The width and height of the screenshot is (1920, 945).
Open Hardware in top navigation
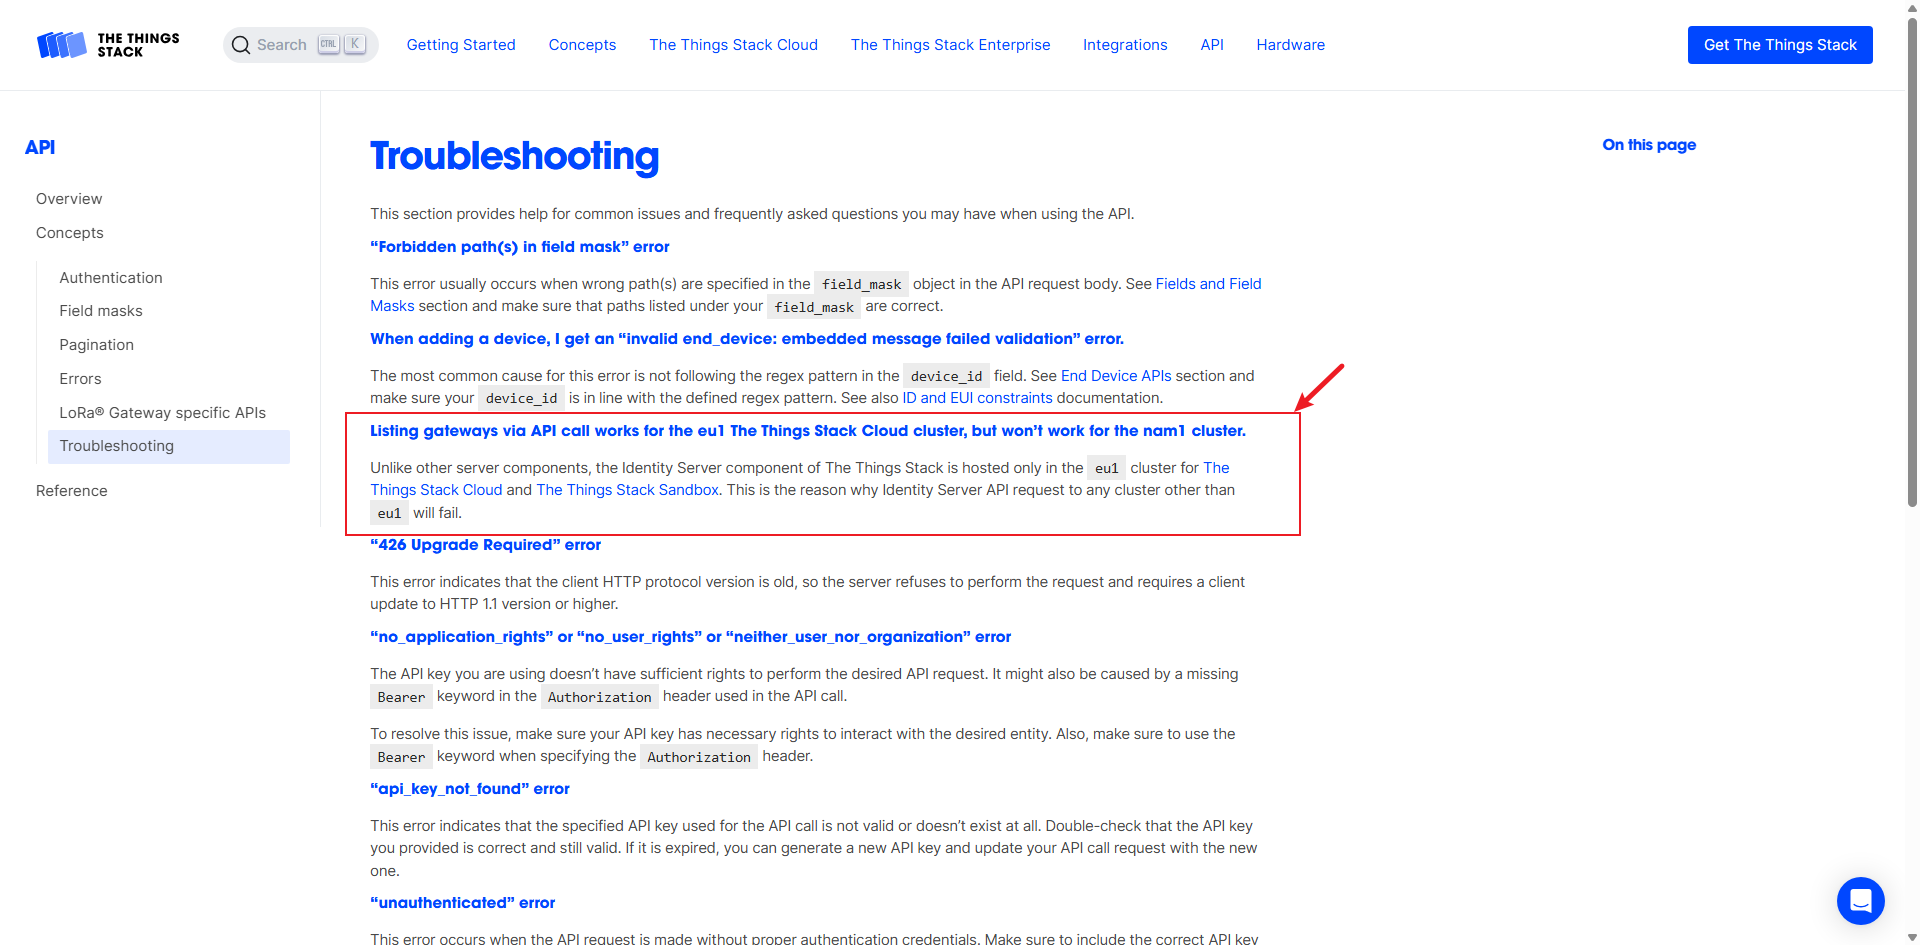pos(1290,45)
